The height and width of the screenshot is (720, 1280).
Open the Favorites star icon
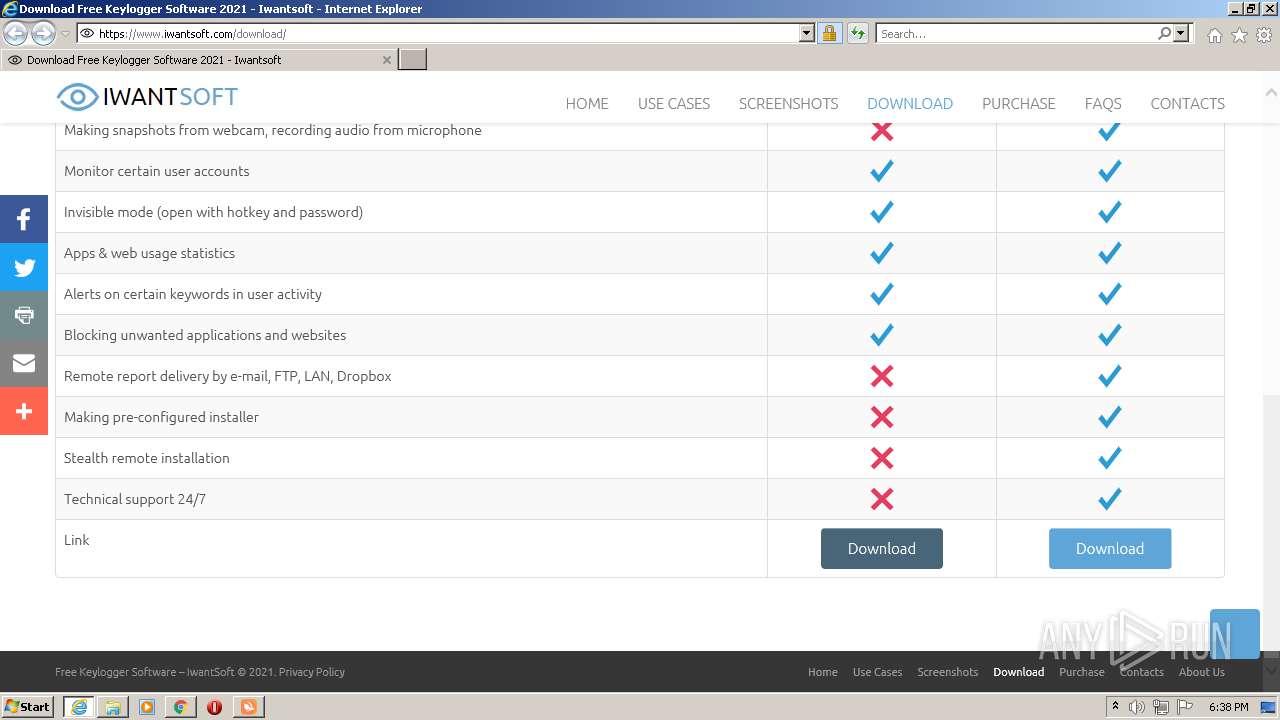click(1239, 35)
